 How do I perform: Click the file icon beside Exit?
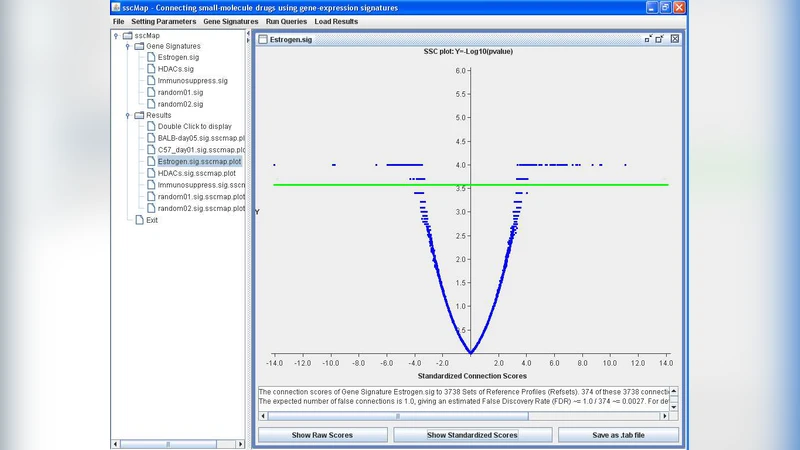click(x=139, y=220)
